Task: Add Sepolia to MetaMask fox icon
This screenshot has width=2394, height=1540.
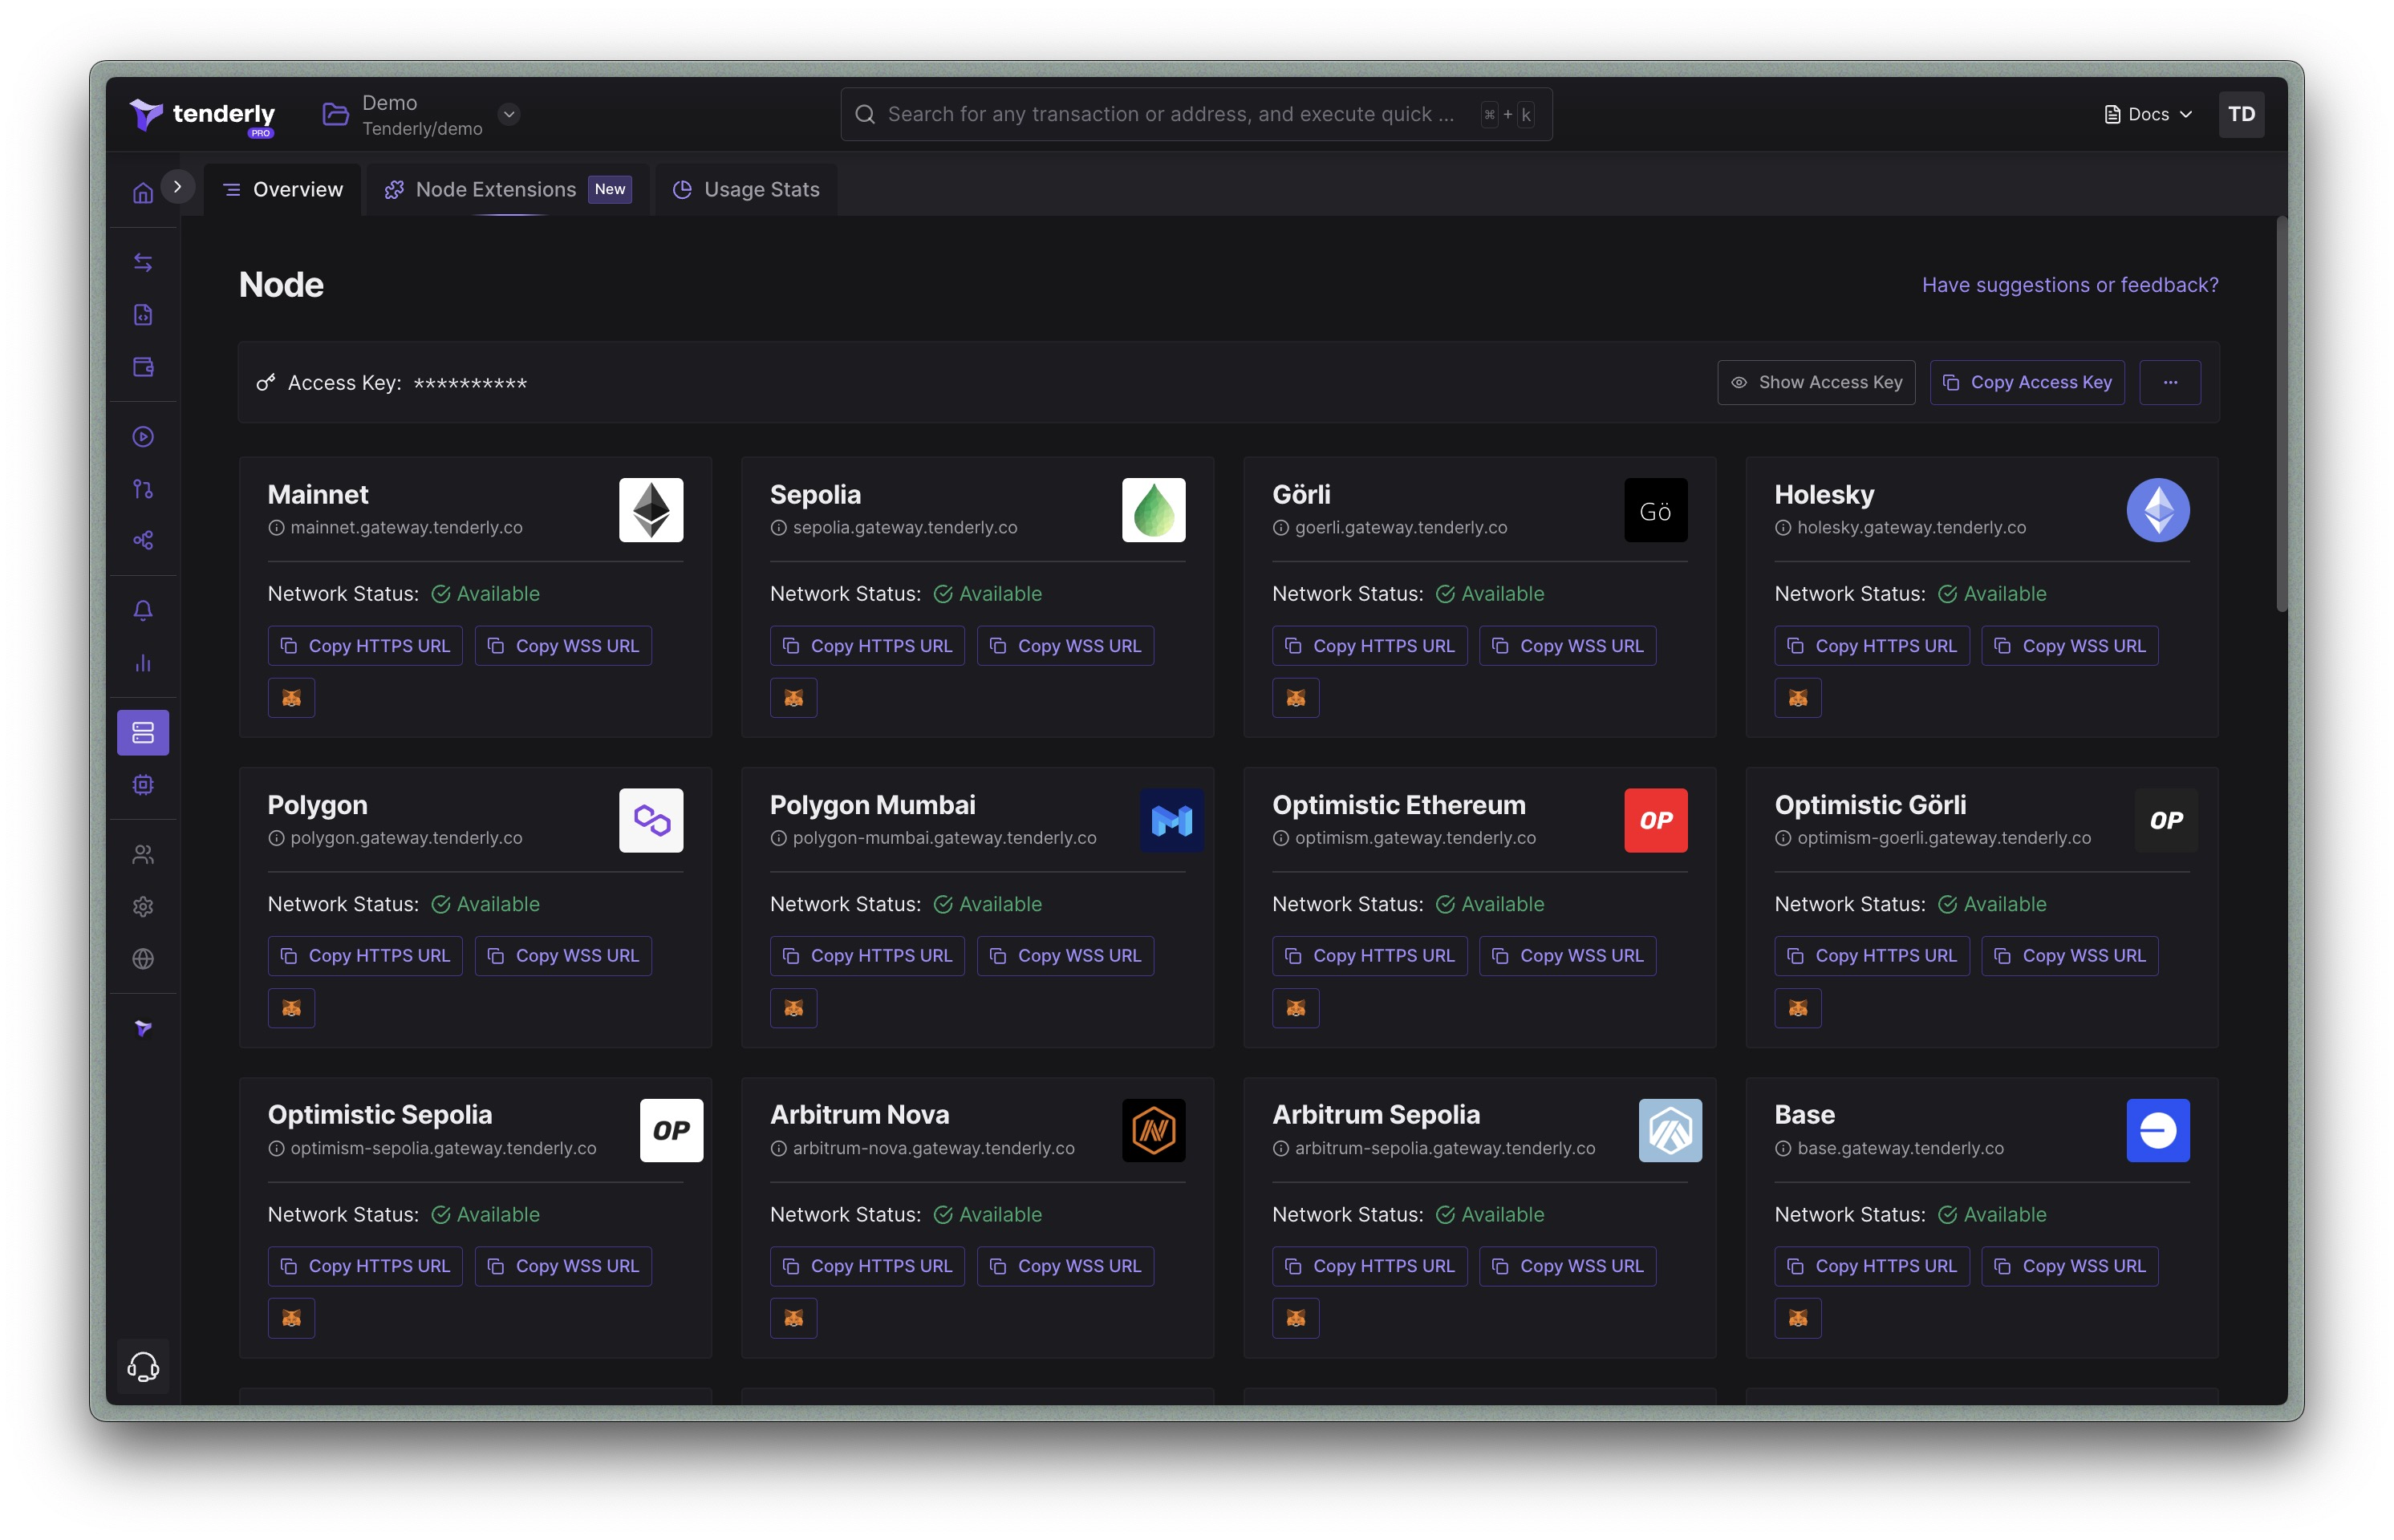Action: coord(793,698)
